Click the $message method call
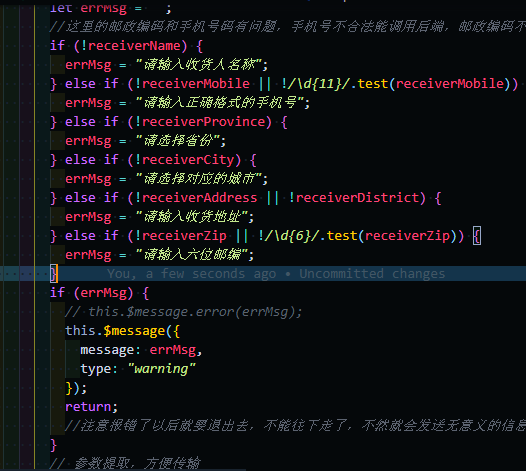The height and width of the screenshot is (471, 526). [134, 331]
